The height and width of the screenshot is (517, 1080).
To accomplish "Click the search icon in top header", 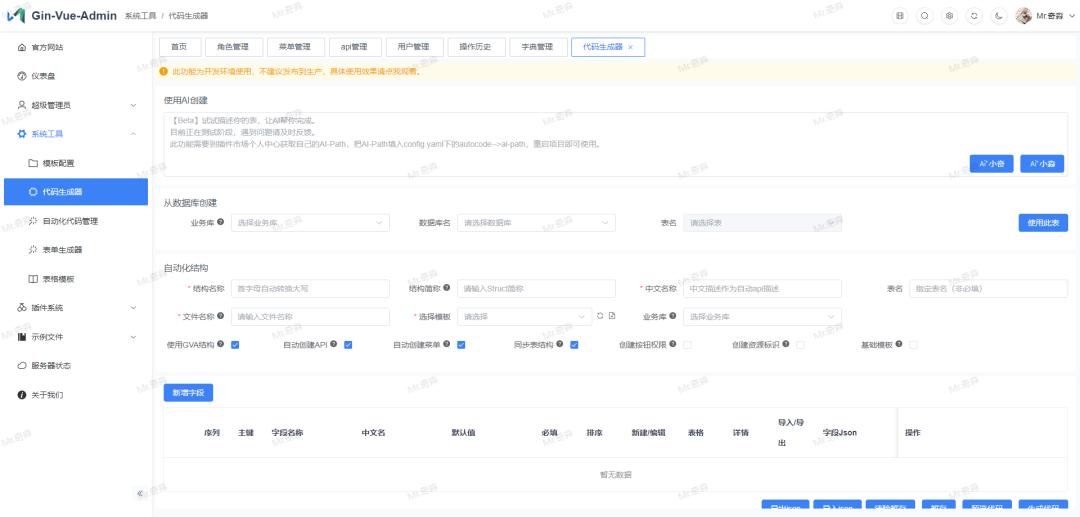I will tap(924, 16).
